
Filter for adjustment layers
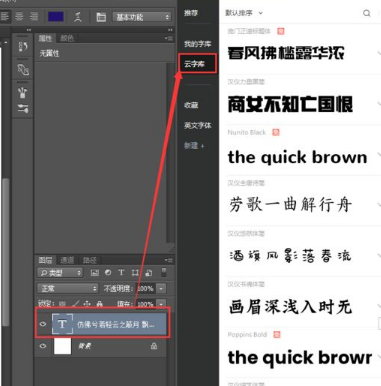coord(108,273)
